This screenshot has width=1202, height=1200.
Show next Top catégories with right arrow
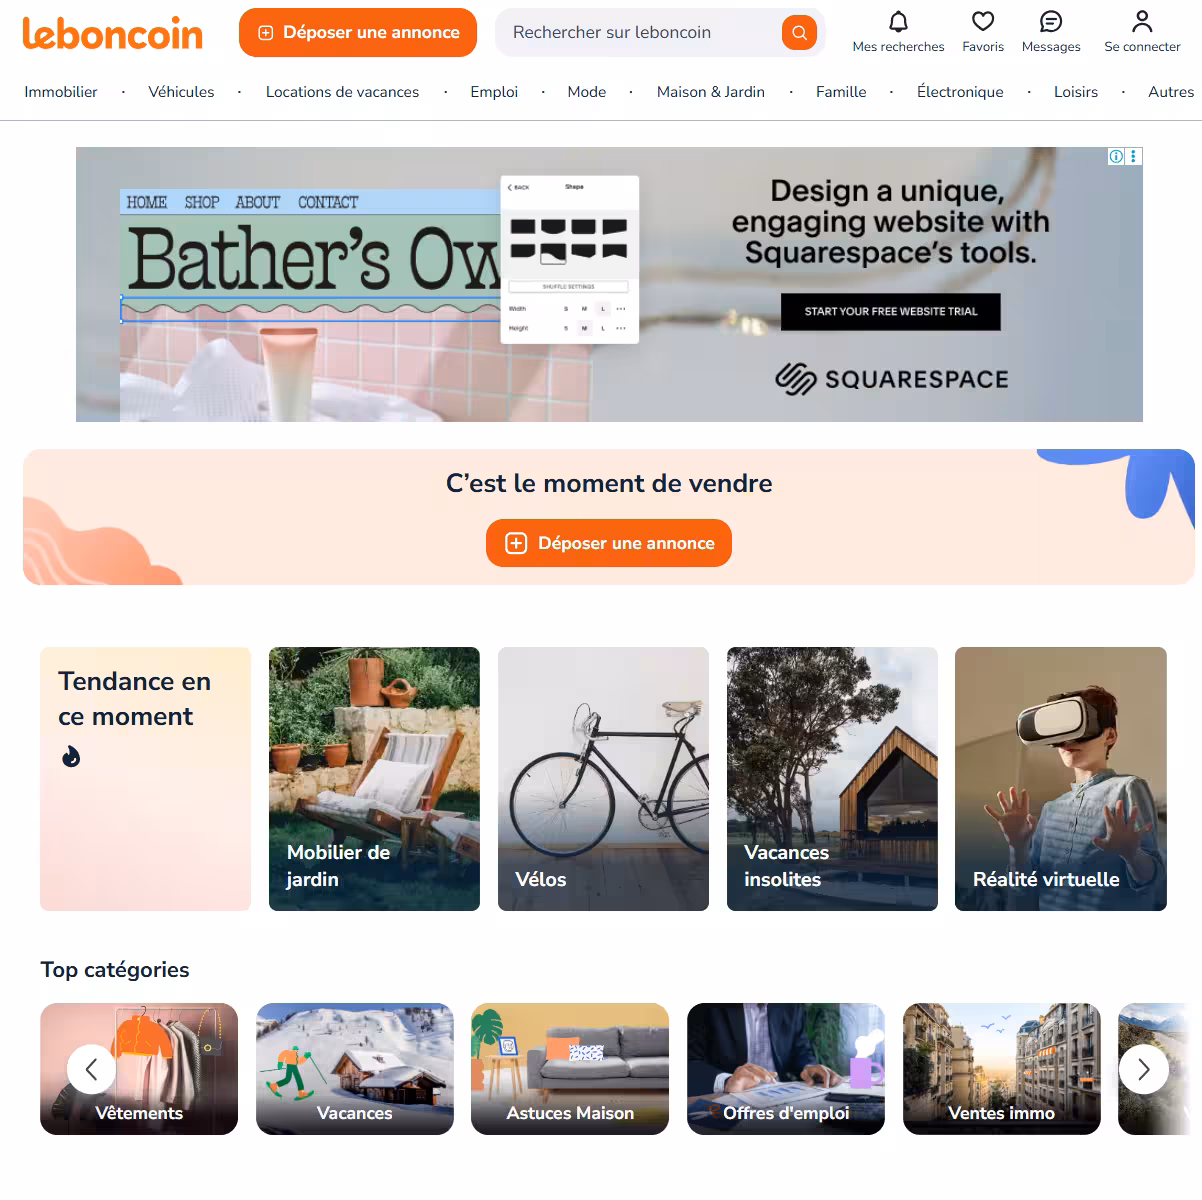1143,1069
